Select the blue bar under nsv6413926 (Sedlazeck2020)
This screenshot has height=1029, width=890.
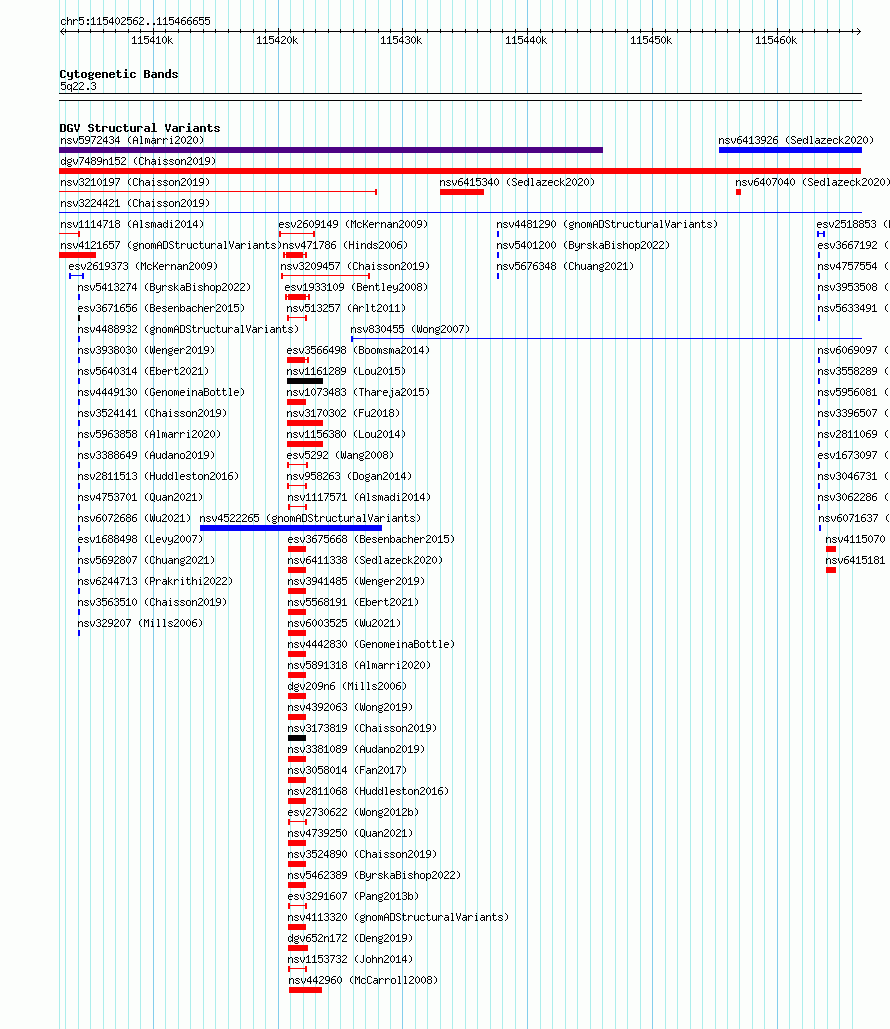790,150
